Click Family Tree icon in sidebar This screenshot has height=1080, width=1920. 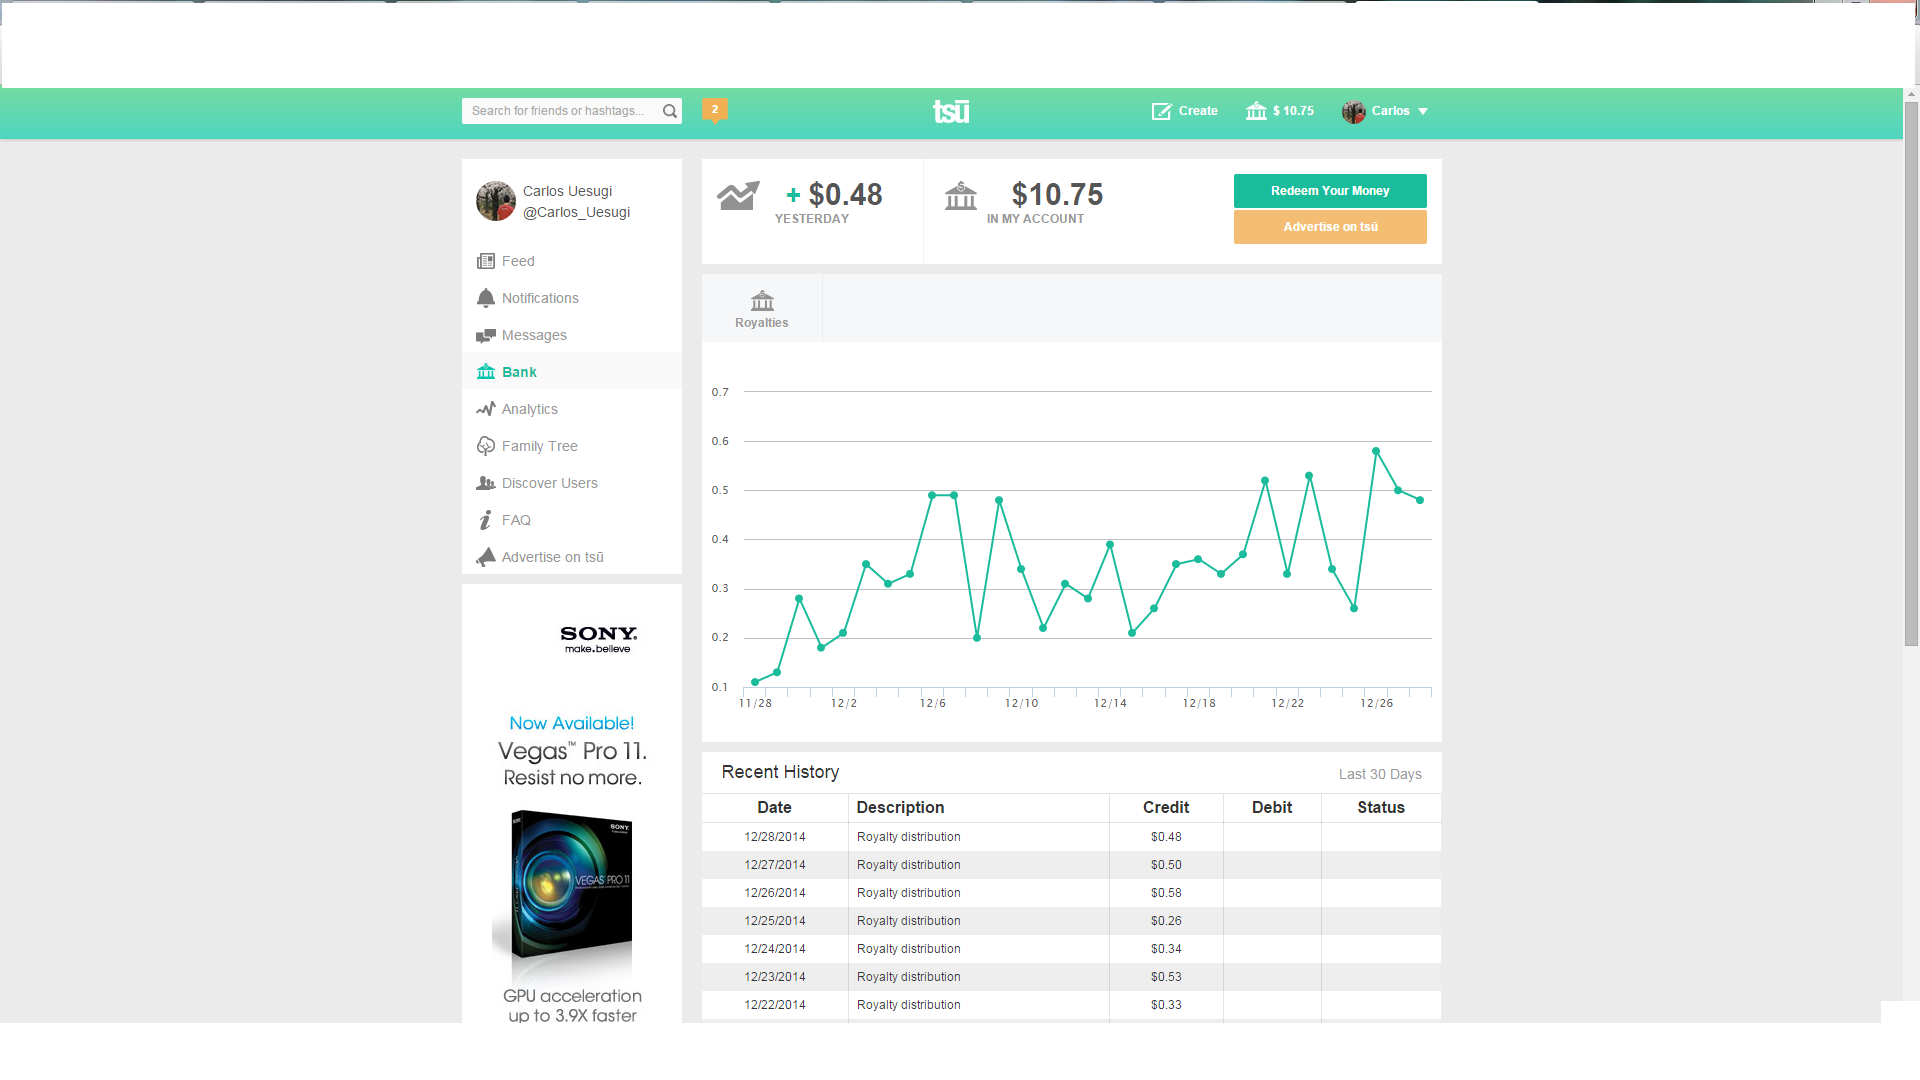486,446
